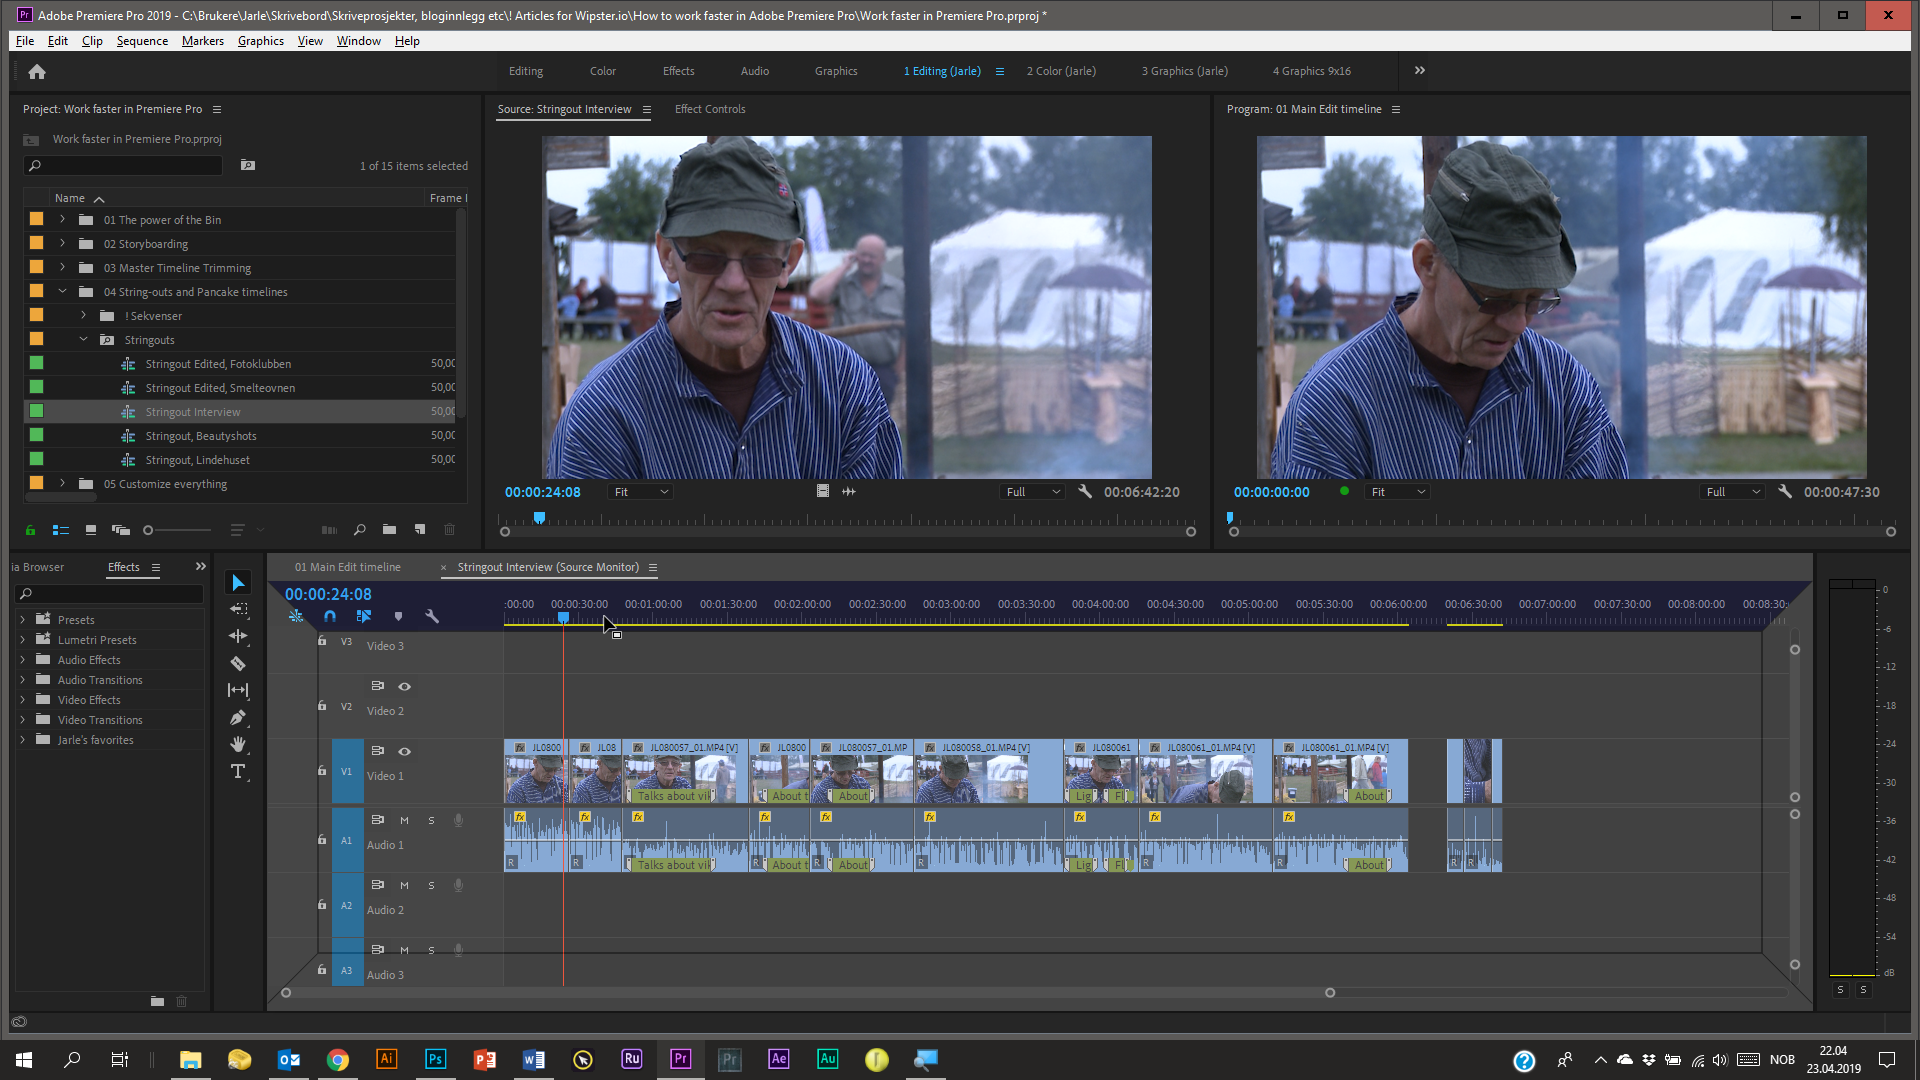Select the Slip tool
1920x1080 pixels.
click(x=238, y=690)
